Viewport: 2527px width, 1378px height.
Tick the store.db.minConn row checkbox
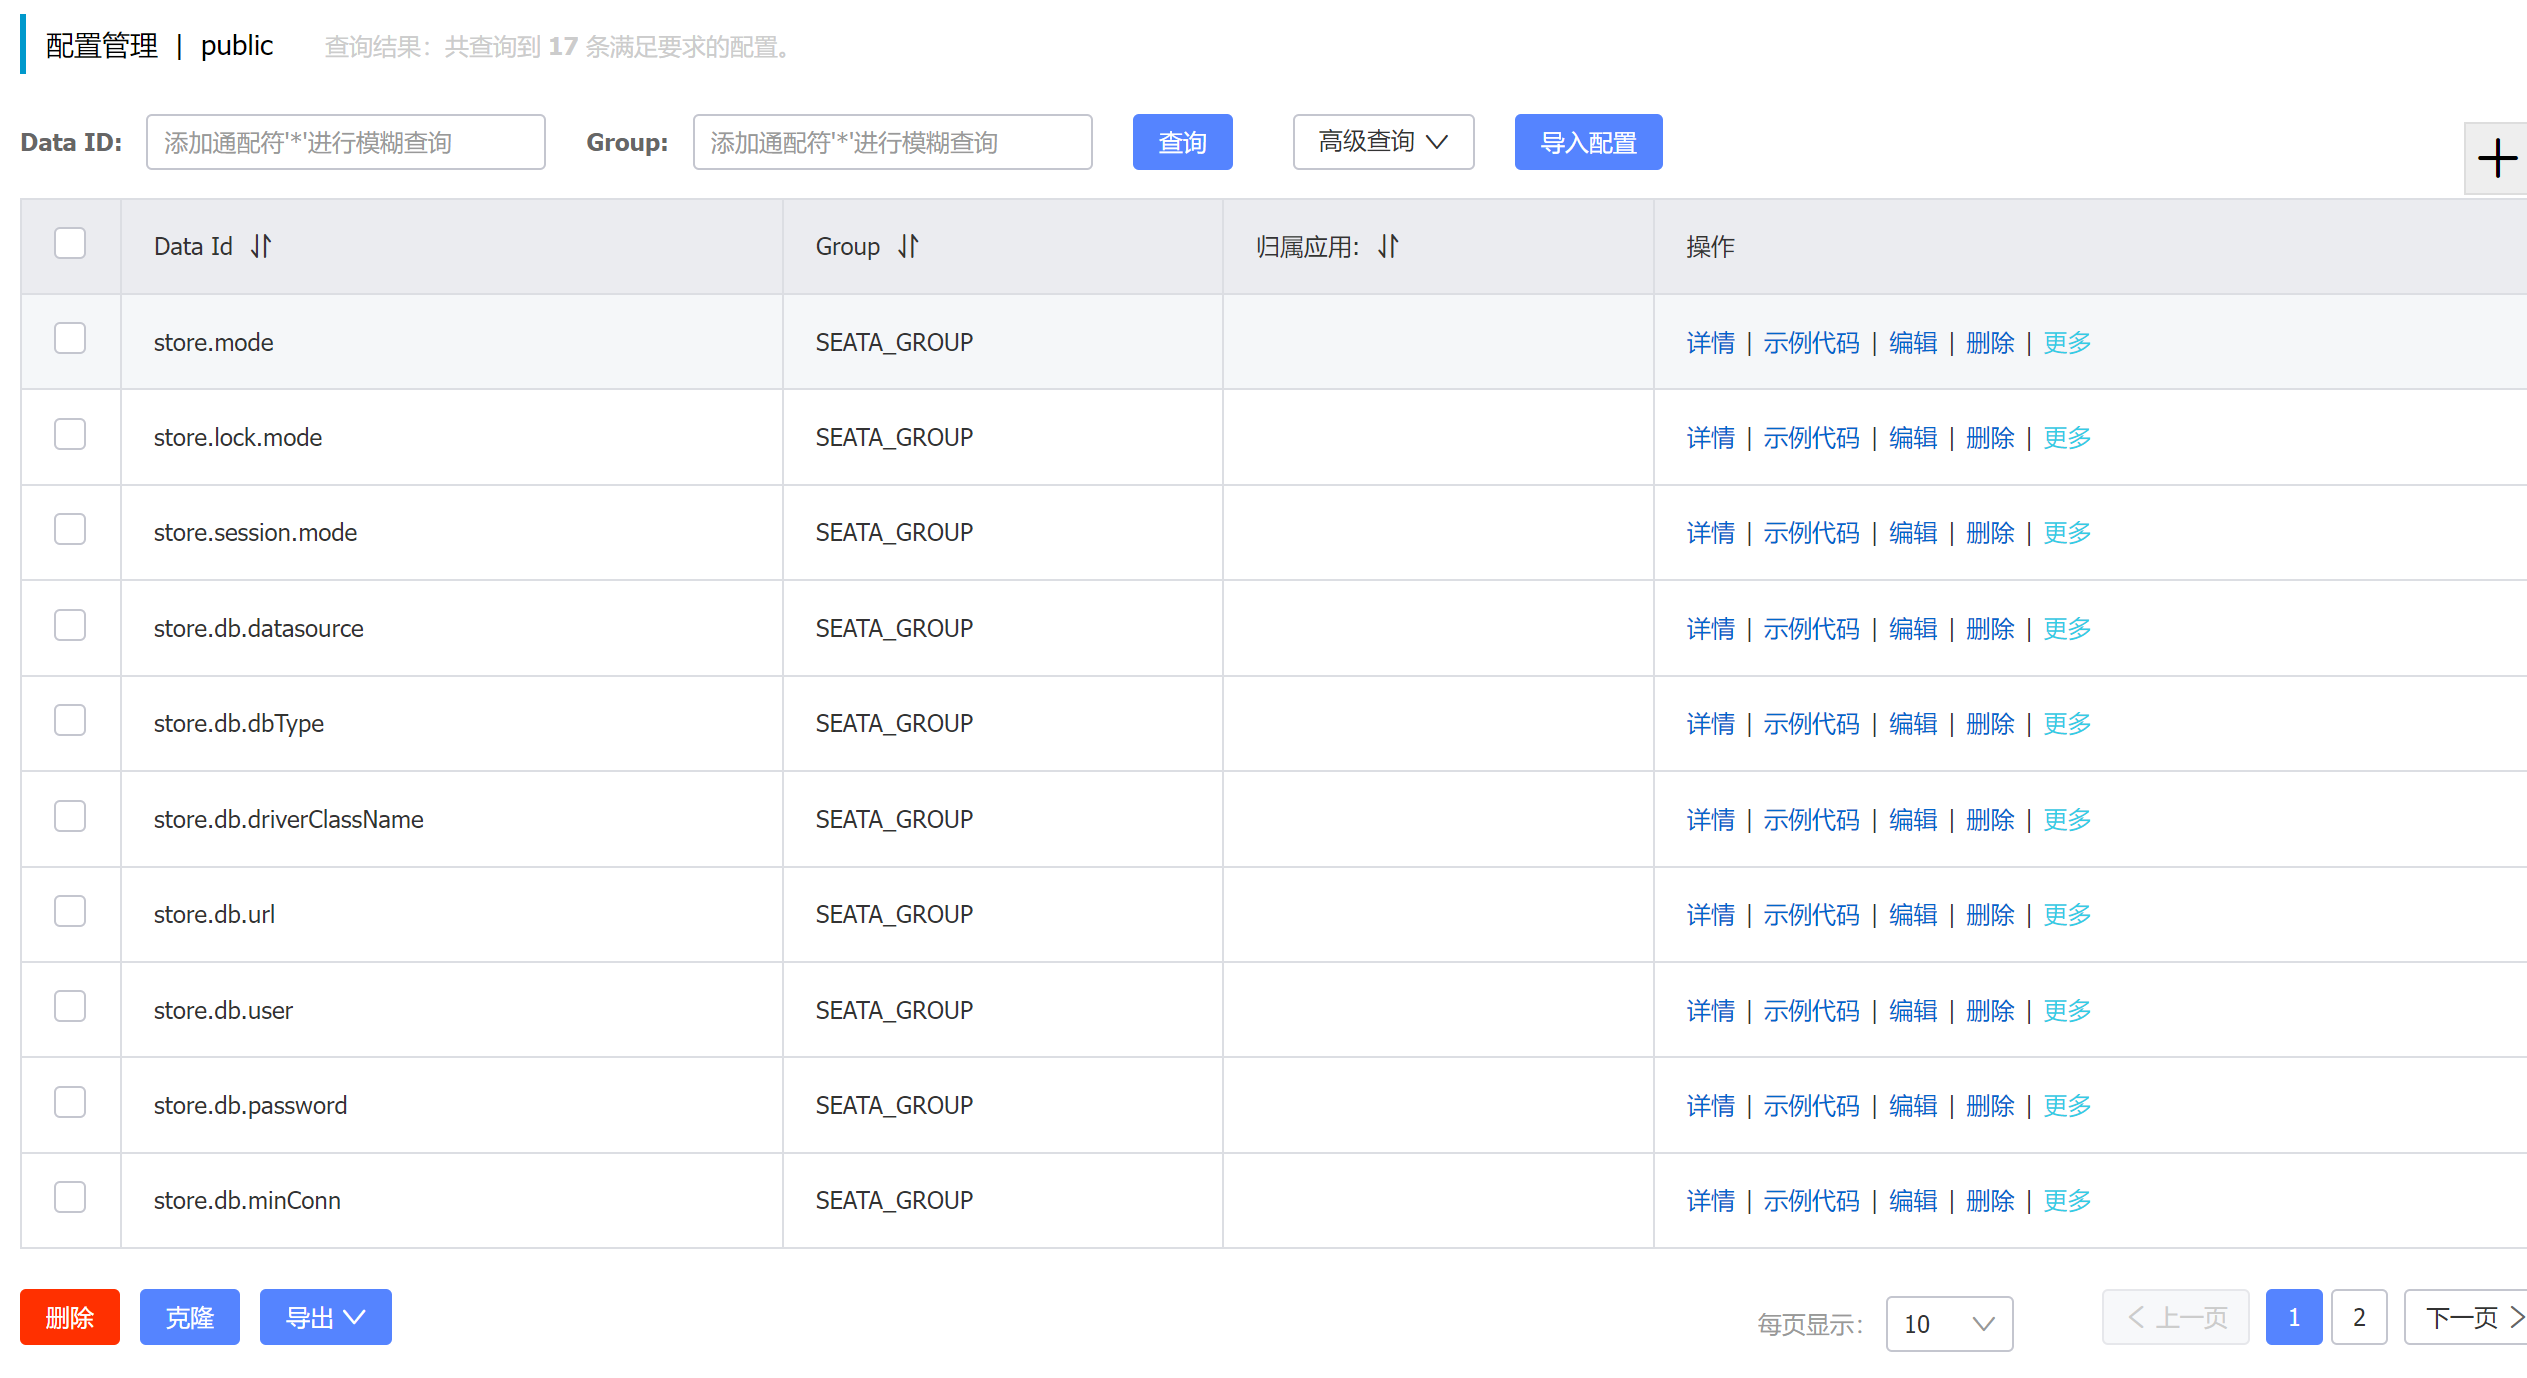70,1197
